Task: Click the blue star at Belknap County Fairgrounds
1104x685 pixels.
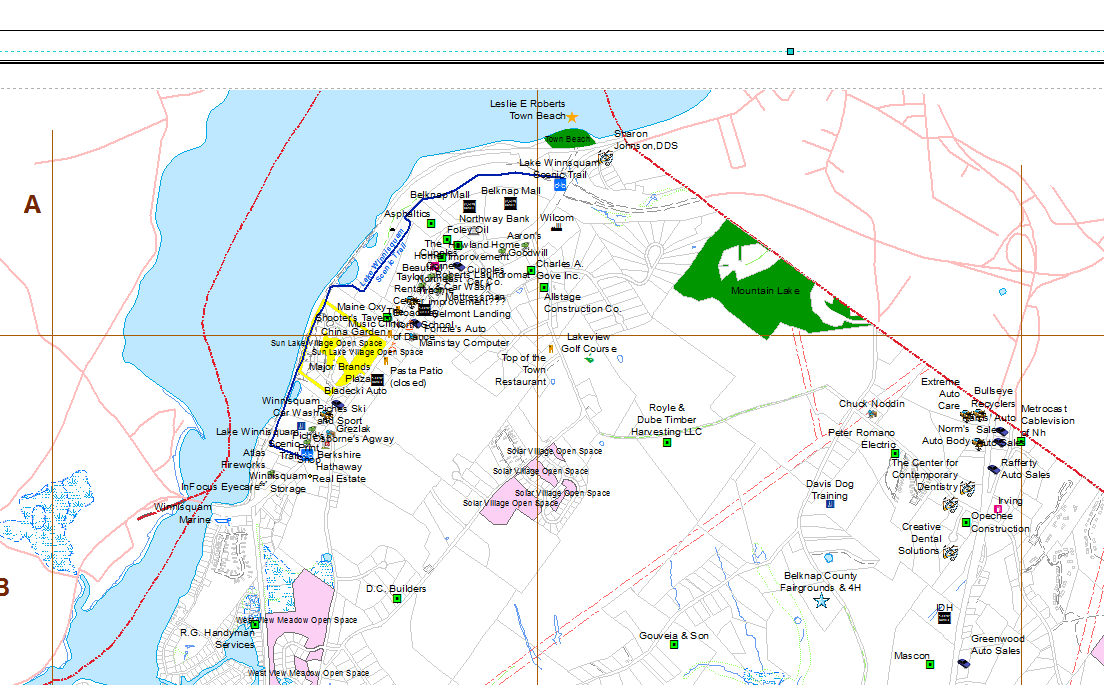Action: coord(821,601)
